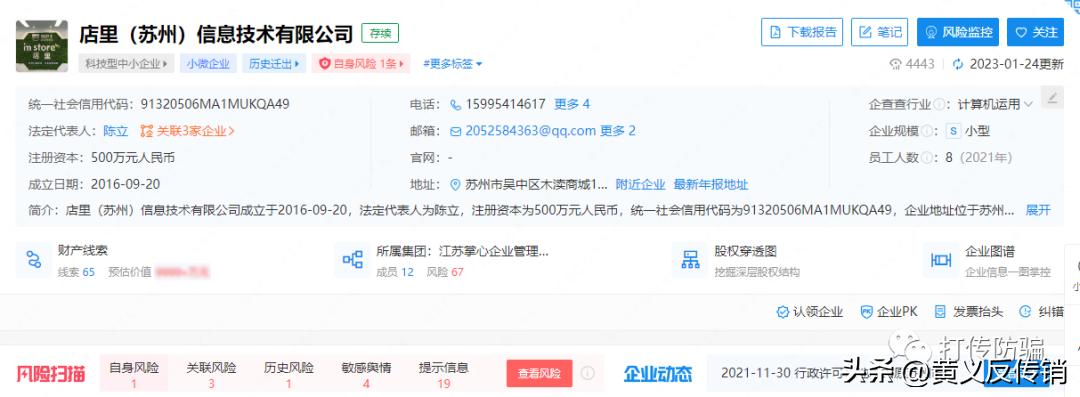The height and width of the screenshot is (397, 1080).
Task: Select the 提示信息 19 tab
Action: point(444,375)
